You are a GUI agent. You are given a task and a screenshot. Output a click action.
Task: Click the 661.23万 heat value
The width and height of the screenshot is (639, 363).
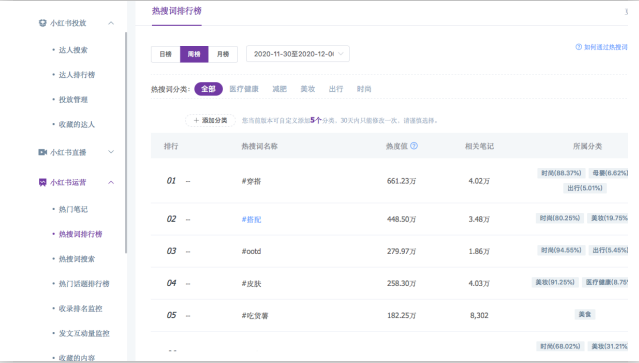[x=401, y=181]
